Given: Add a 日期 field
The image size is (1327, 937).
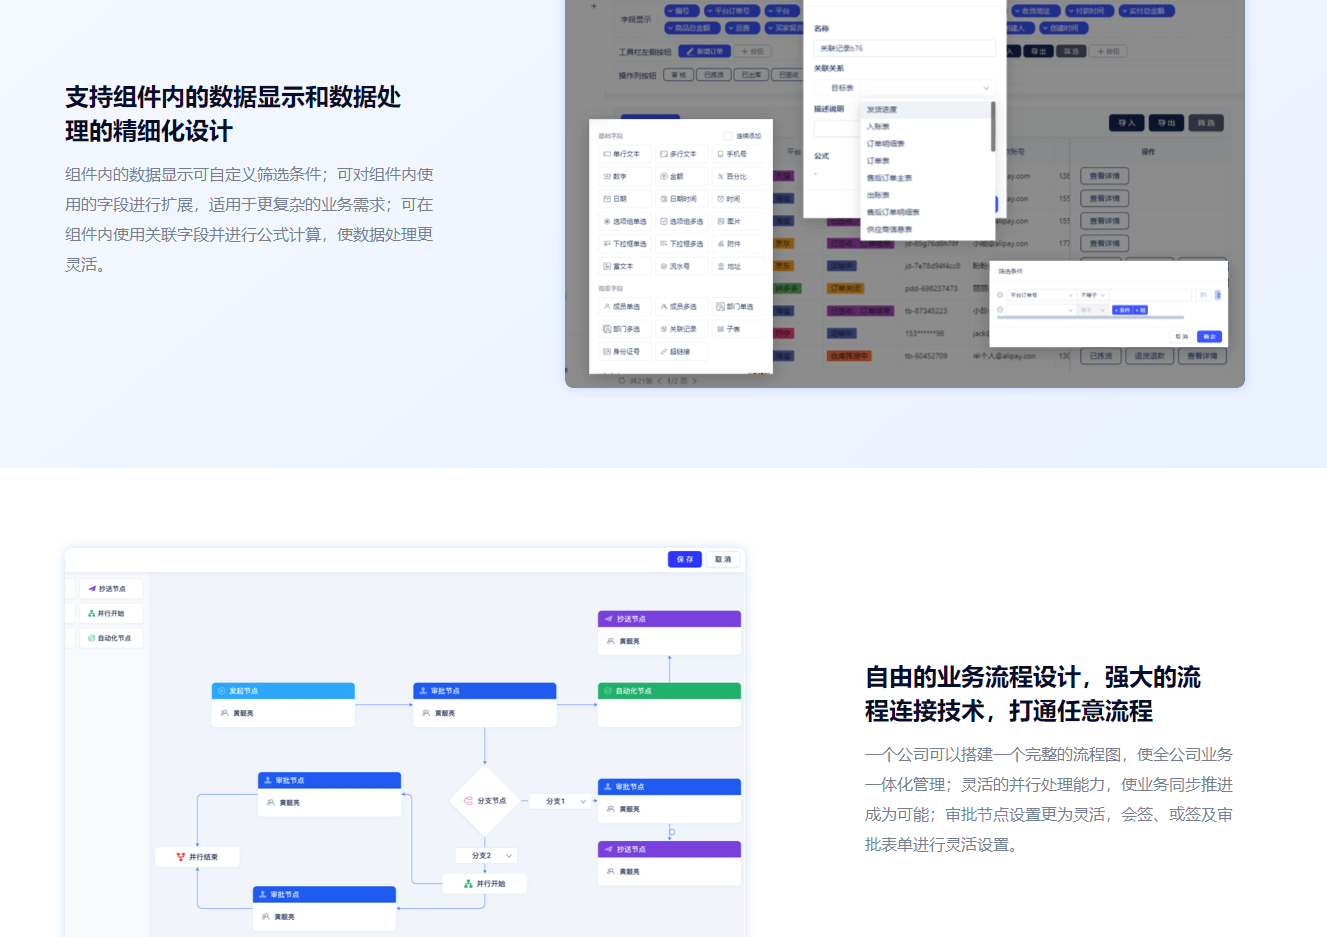Looking at the screenshot, I should [625, 199].
